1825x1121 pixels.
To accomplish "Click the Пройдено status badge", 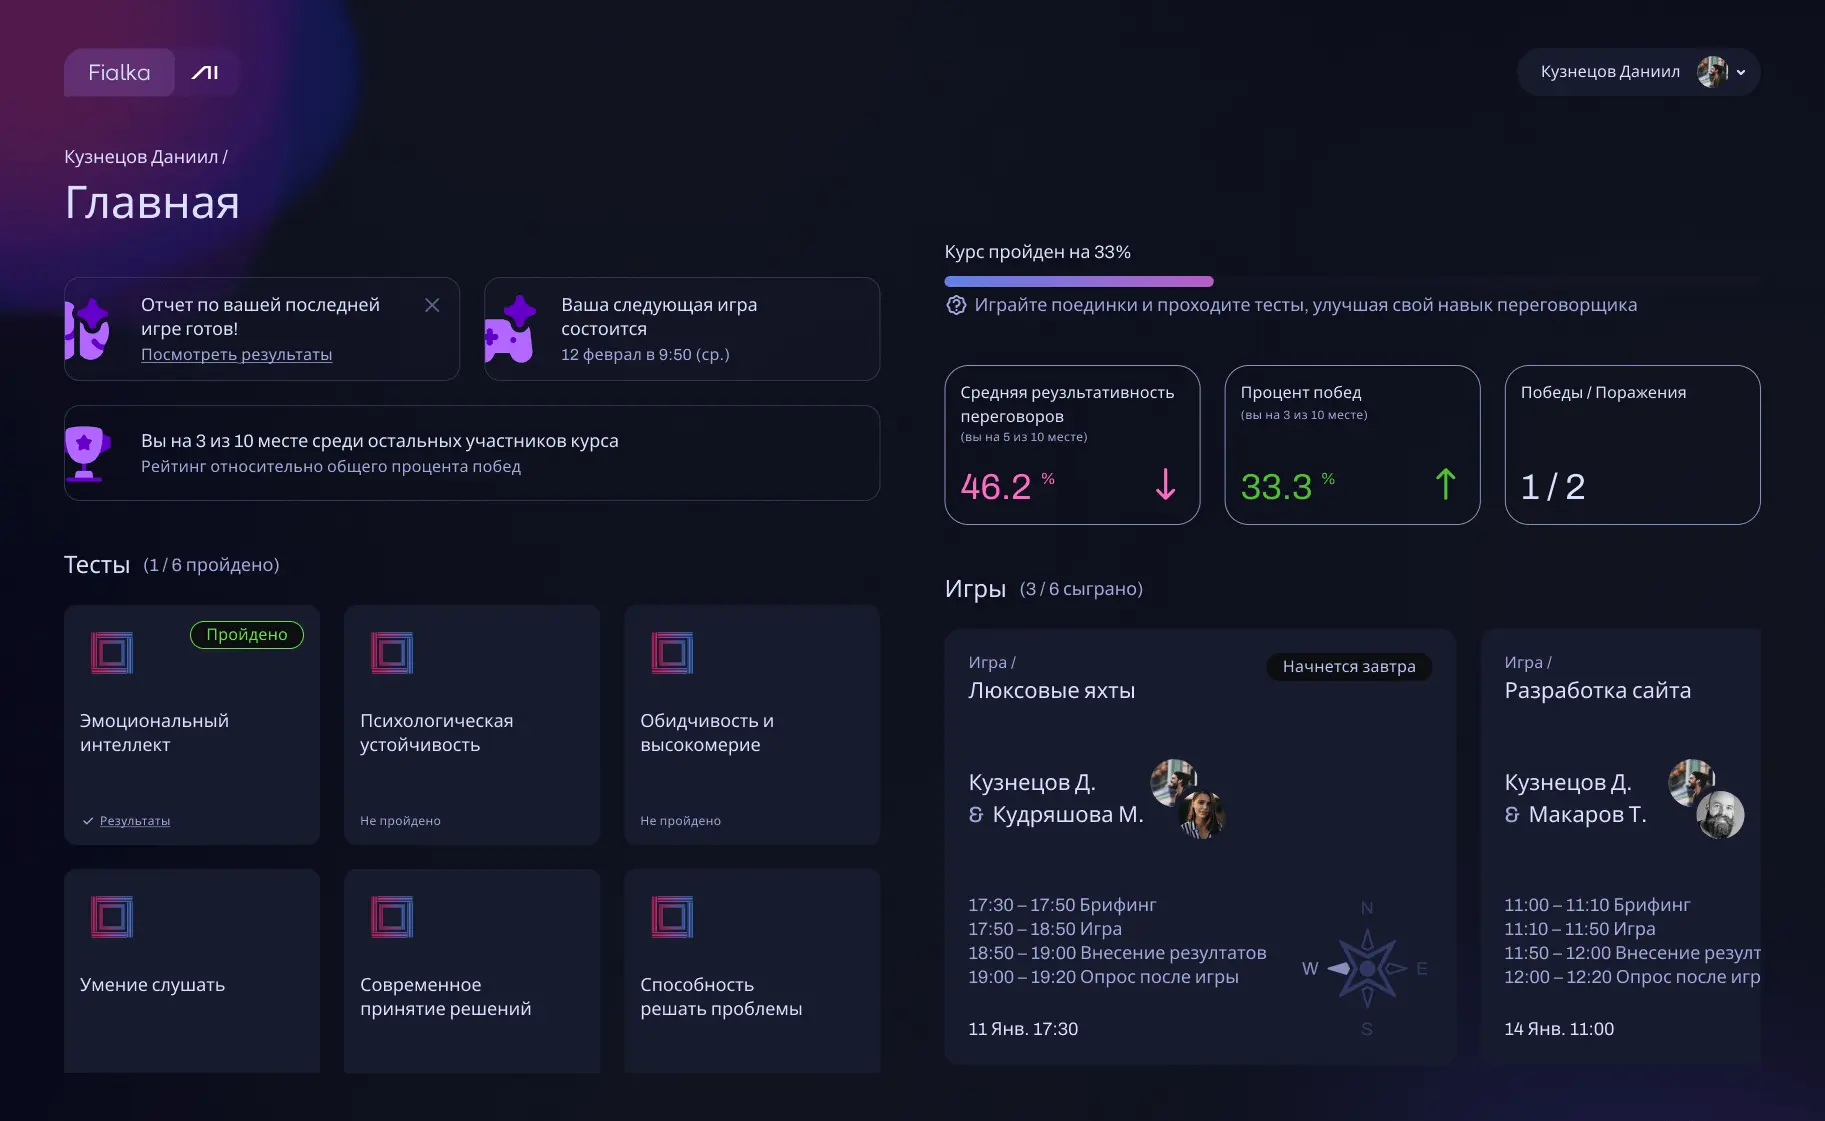I will 247,634.
